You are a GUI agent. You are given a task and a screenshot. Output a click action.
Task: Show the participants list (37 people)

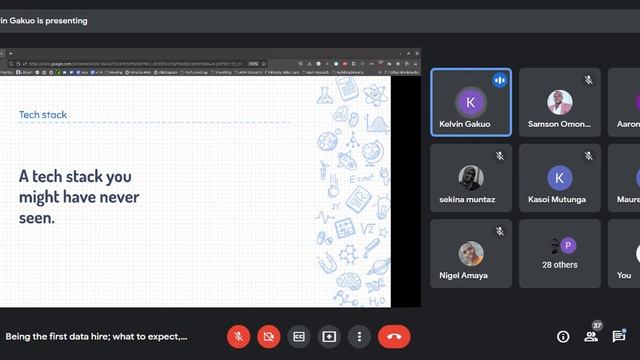click(591, 337)
